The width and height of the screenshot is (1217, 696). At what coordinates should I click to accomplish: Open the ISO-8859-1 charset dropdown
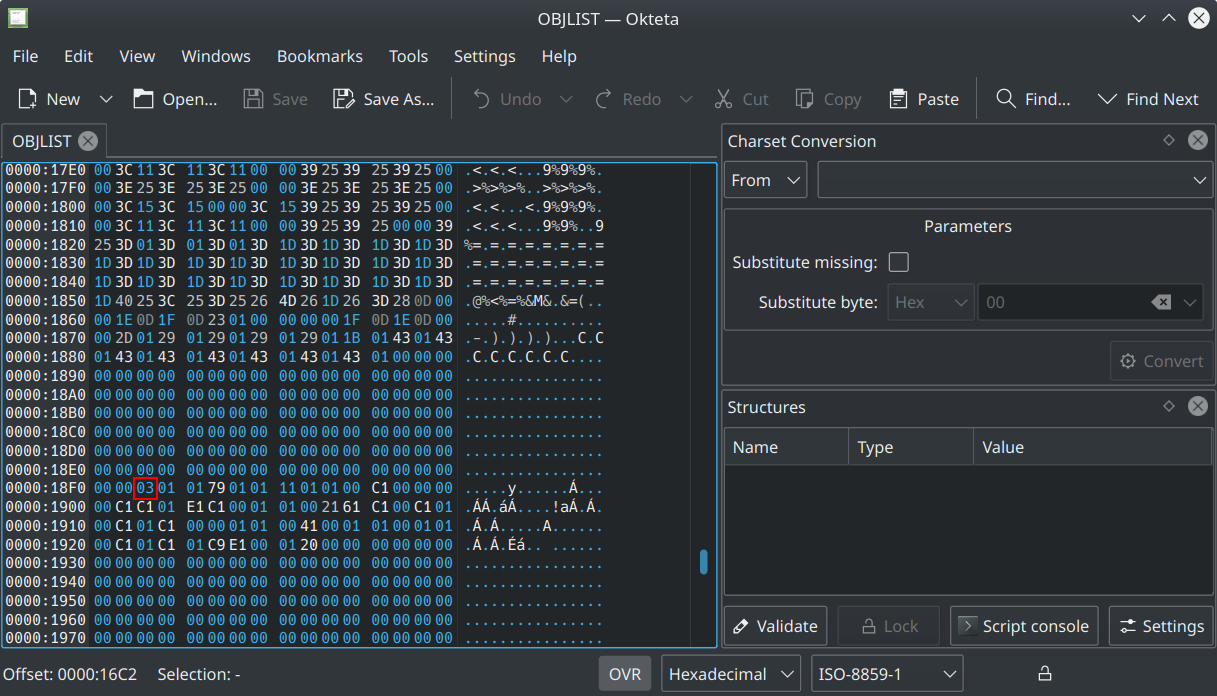click(x=886, y=674)
